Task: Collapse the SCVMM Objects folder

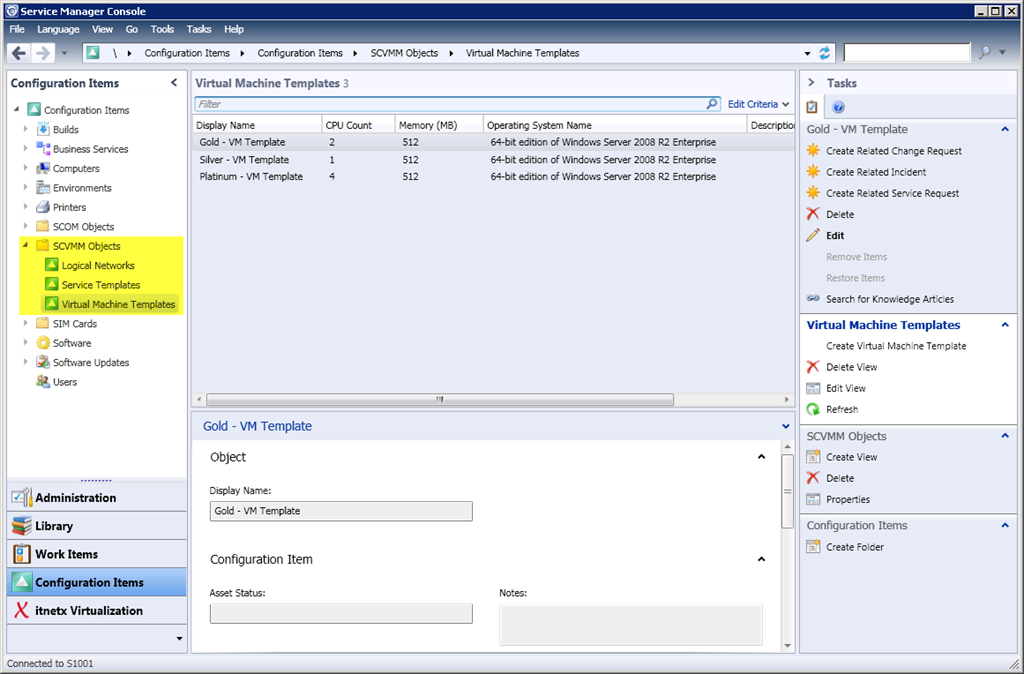Action: (x=26, y=246)
